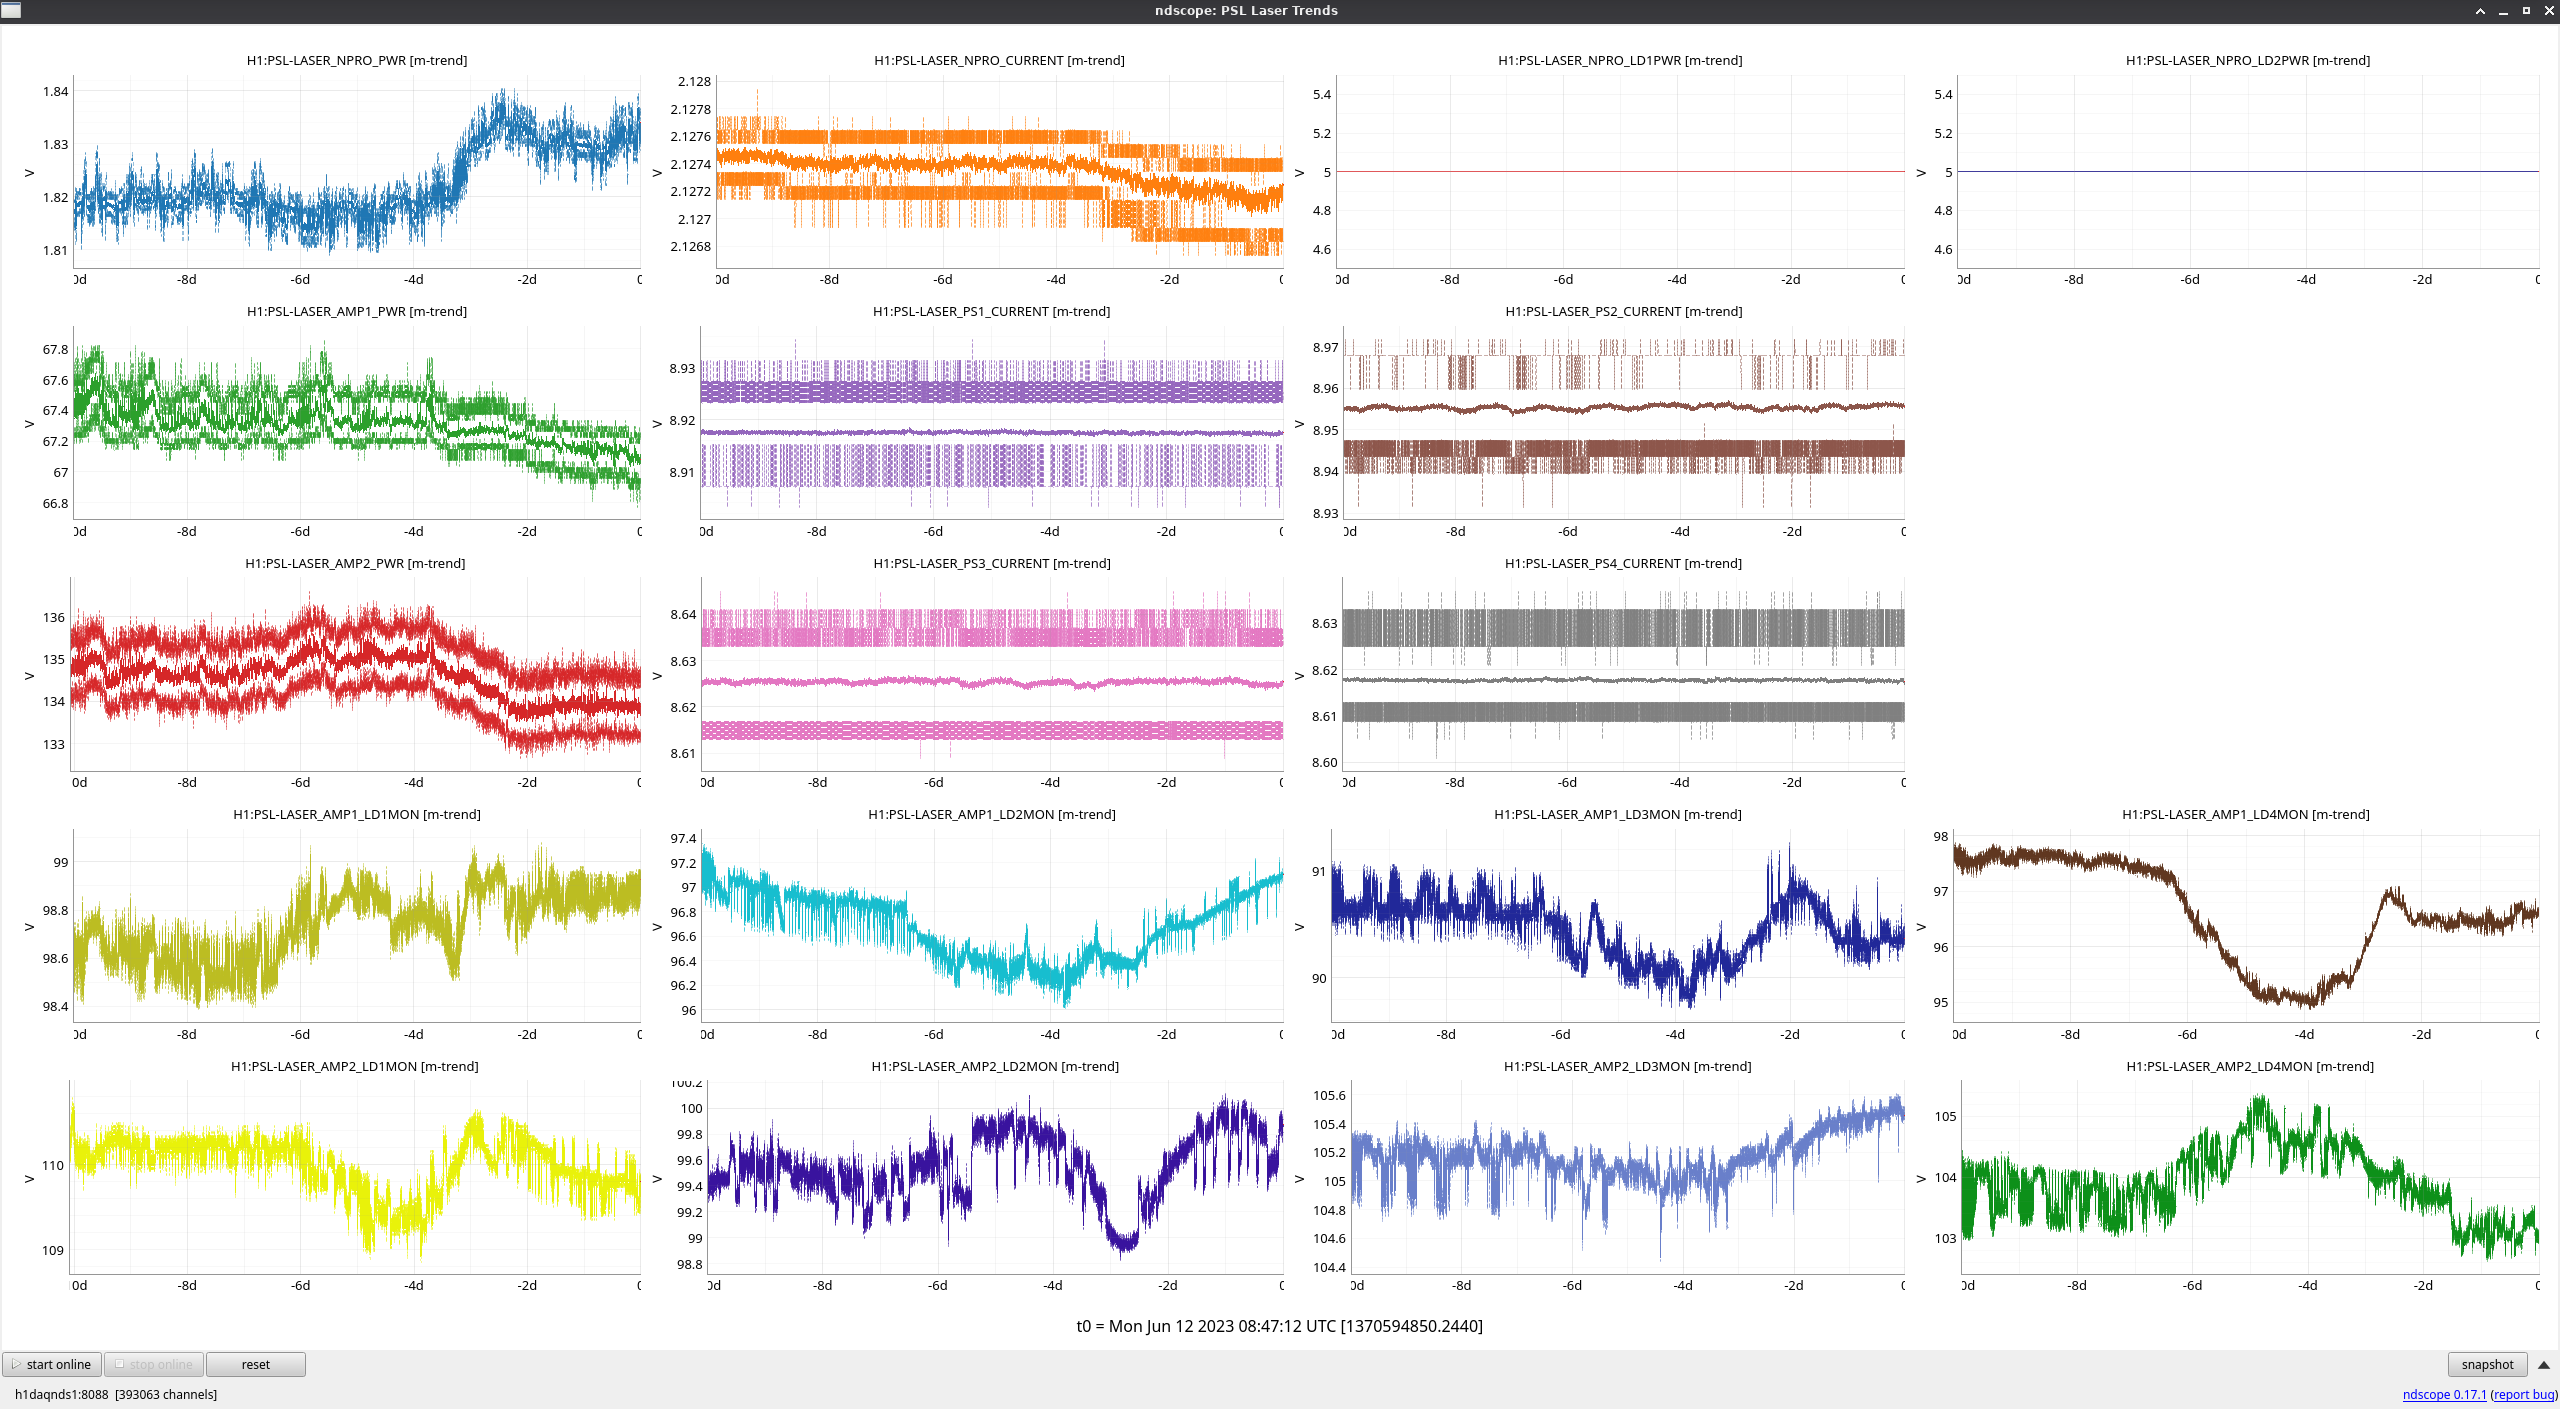Image resolution: width=2560 pixels, height=1409 pixels.
Task: Select the AMP1_PWR green plot area
Action: pyautogui.click(x=356, y=422)
